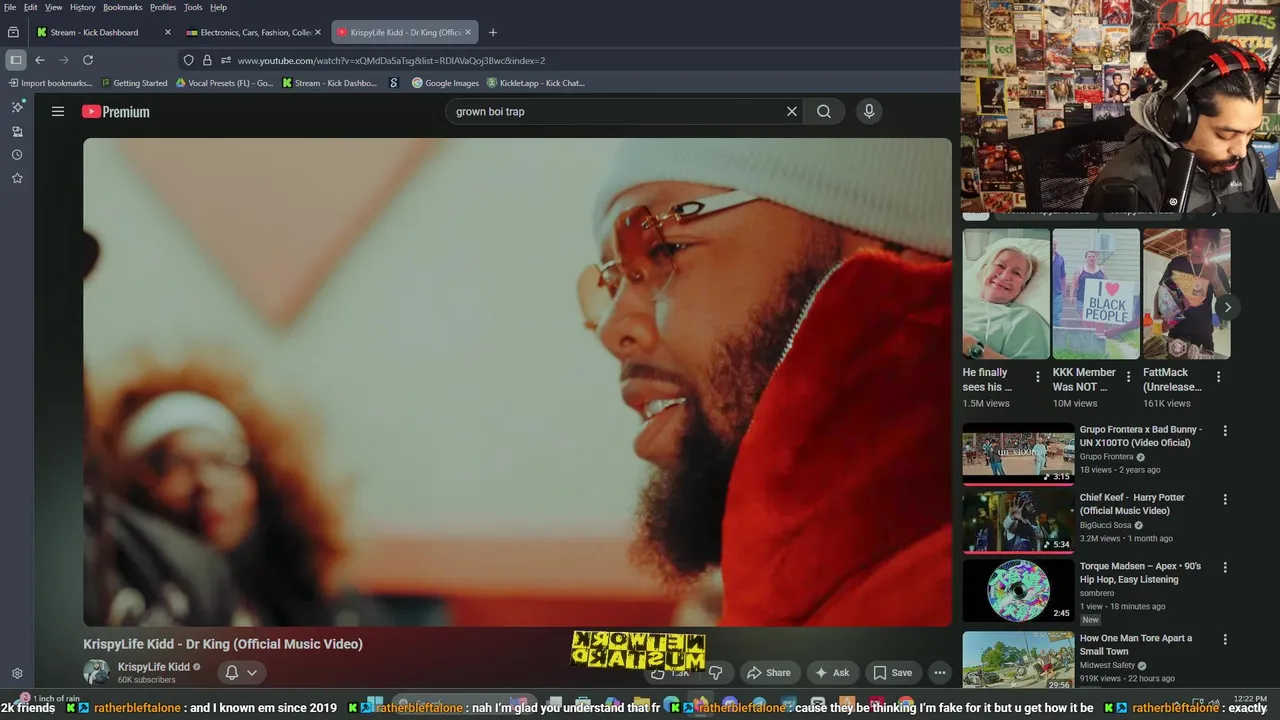Screen dimensions: 1280x720
Task: Open the Import bookmarks bookmark
Action: [x=50, y=83]
